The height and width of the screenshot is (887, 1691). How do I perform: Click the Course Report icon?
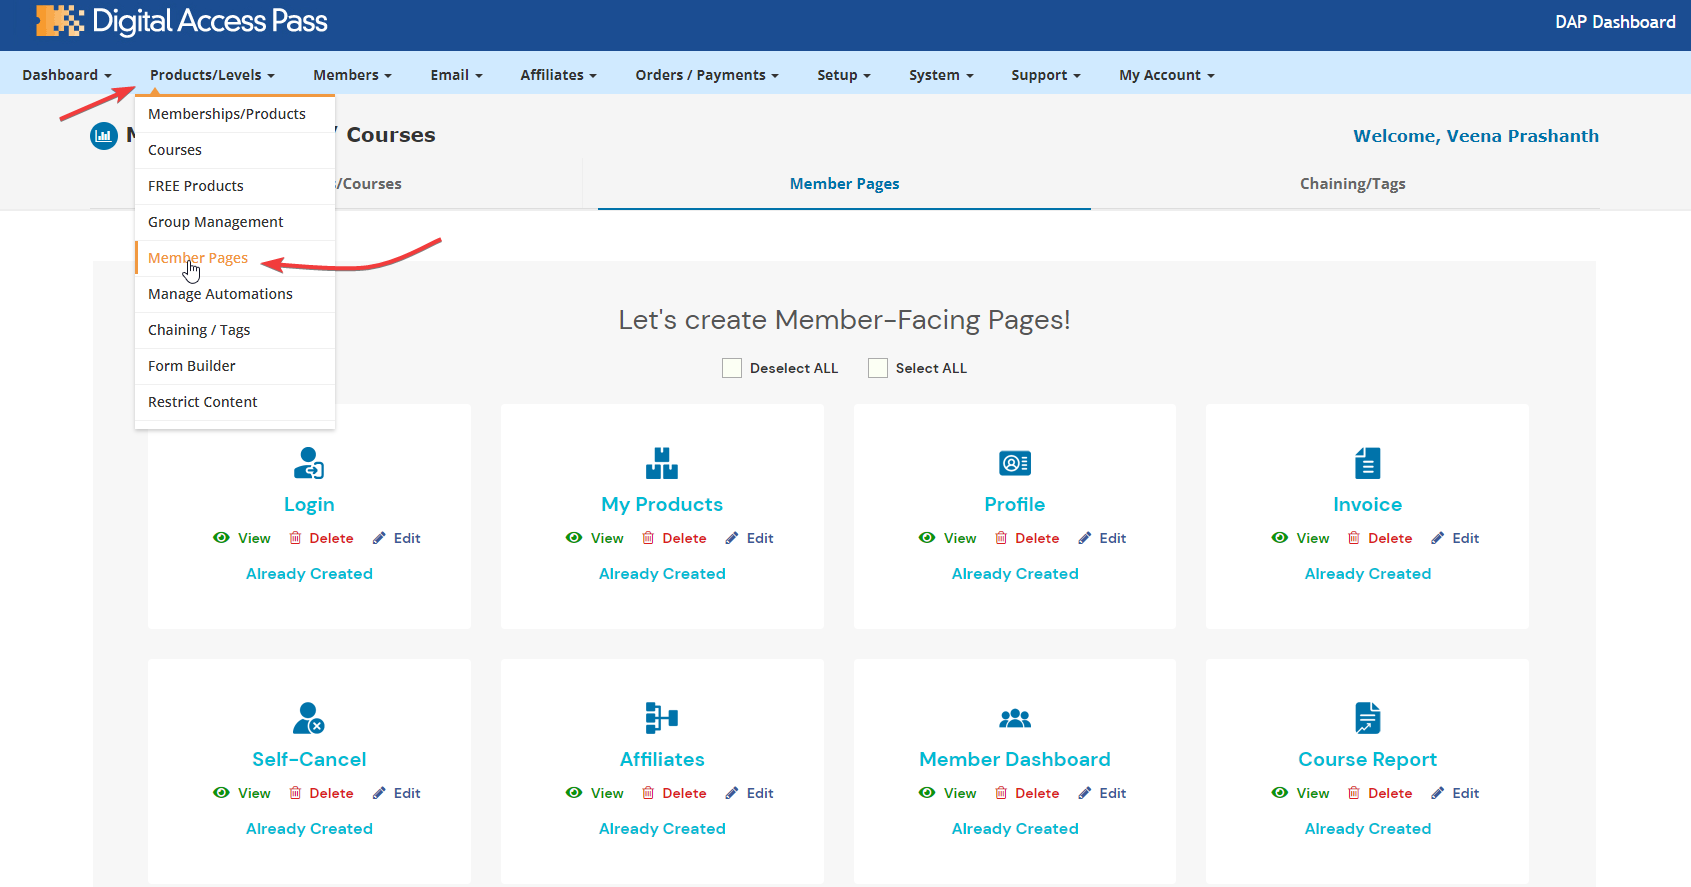coord(1367,718)
